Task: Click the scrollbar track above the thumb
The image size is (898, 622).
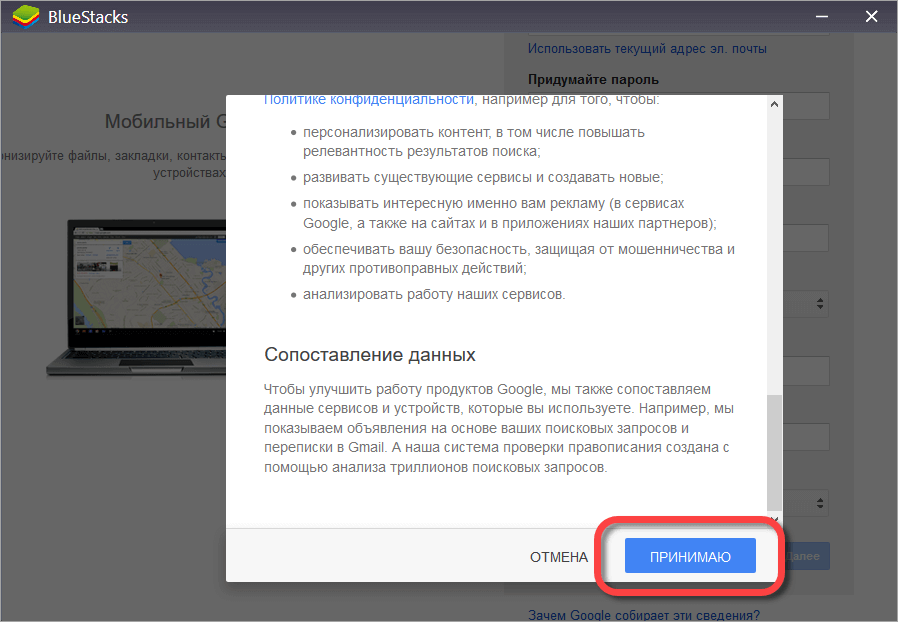Action: point(774,250)
